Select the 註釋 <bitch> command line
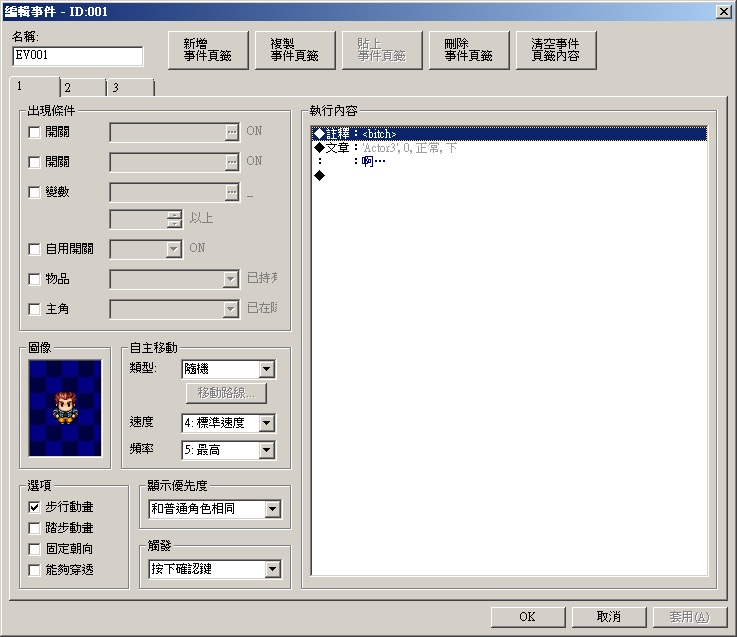This screenshot has width=737, height=637. 509,134
